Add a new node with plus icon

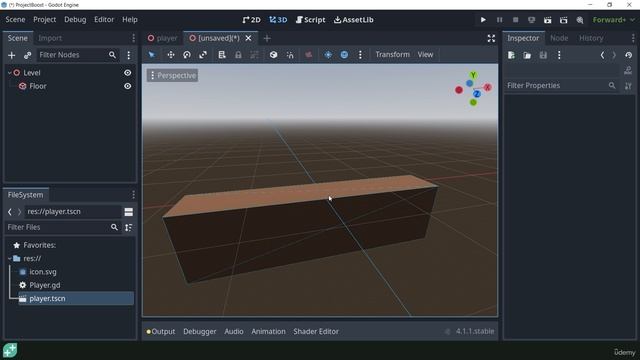[x=11, y=55]
